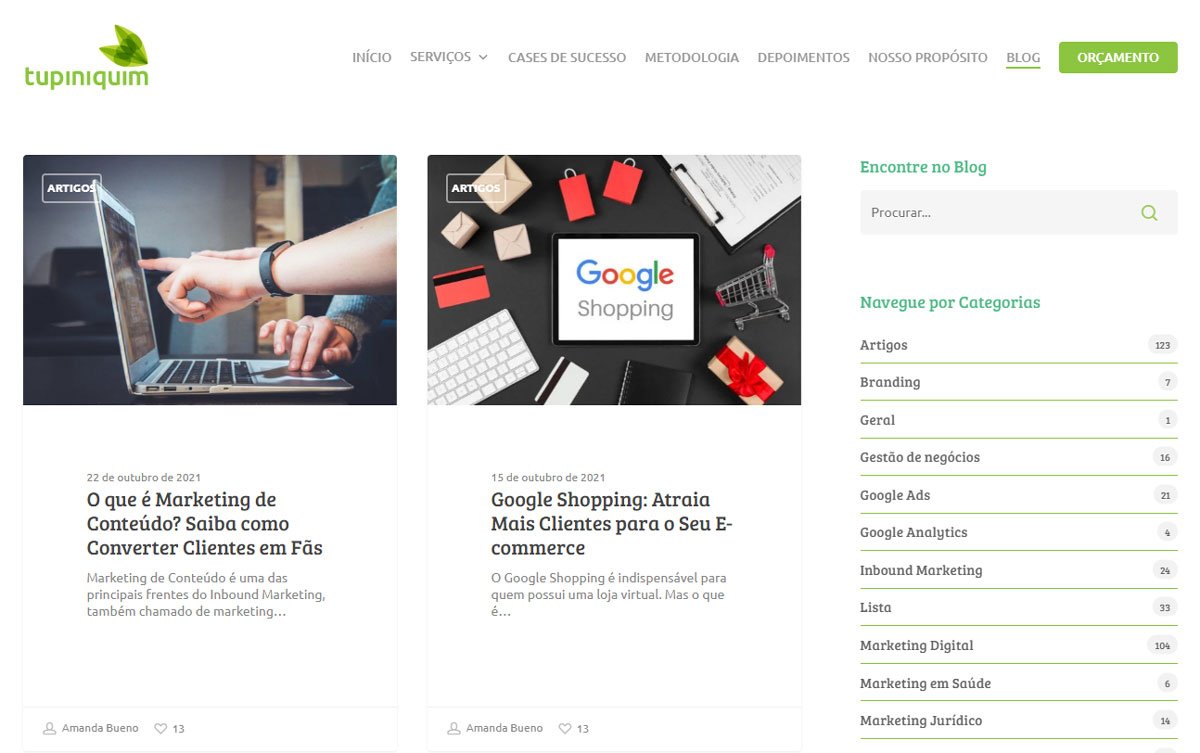The width and height of the screenshot is (1200, 753).
Task: Open the Google Shopping article title
Action: coord(612,524)
